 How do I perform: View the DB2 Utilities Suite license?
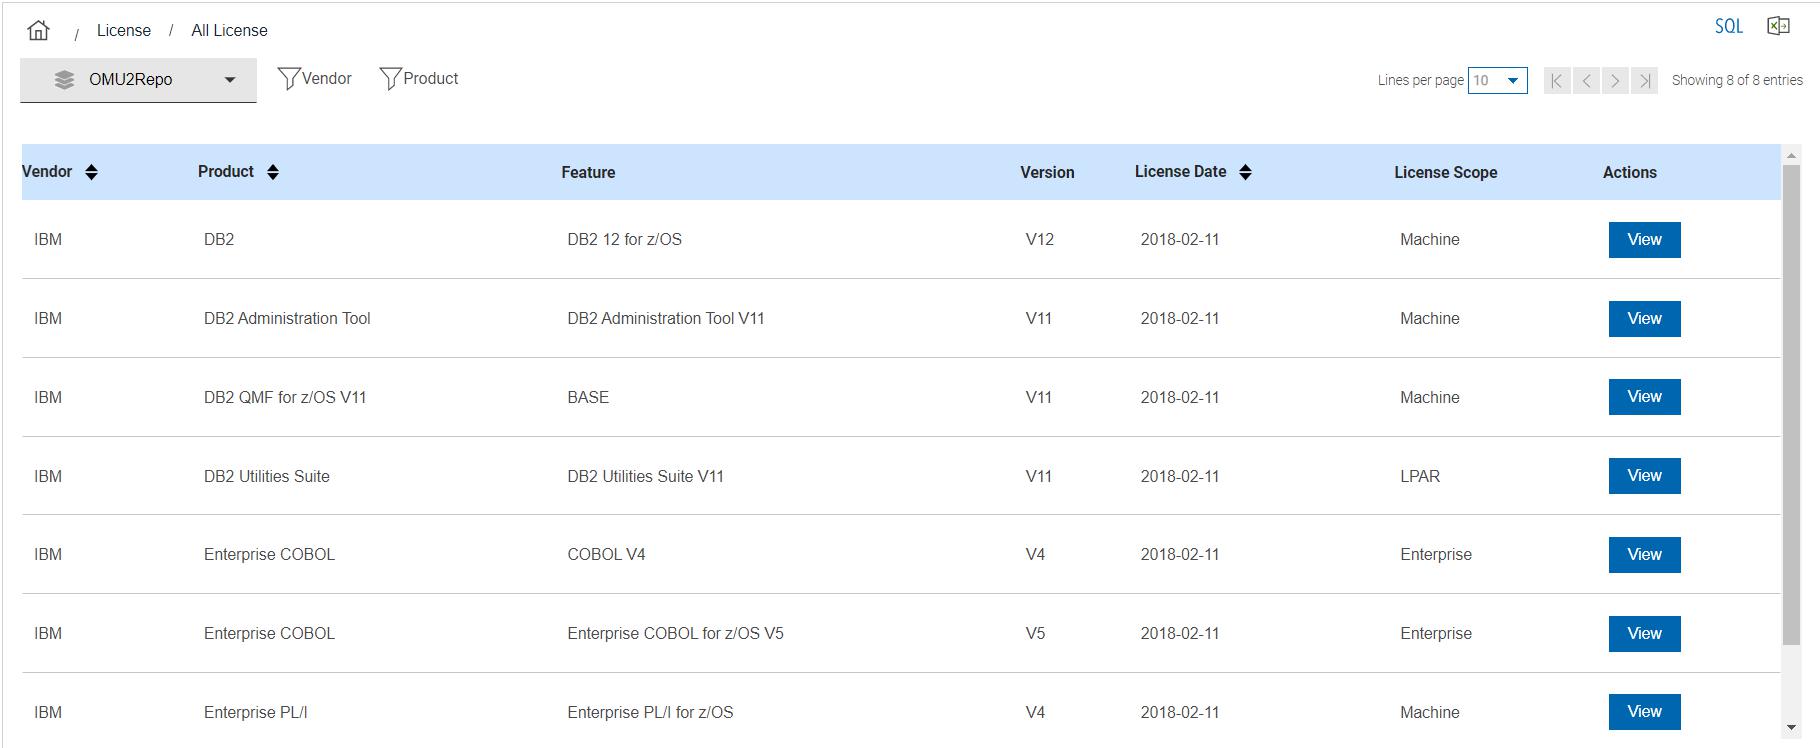click(x=1644, y=476)
